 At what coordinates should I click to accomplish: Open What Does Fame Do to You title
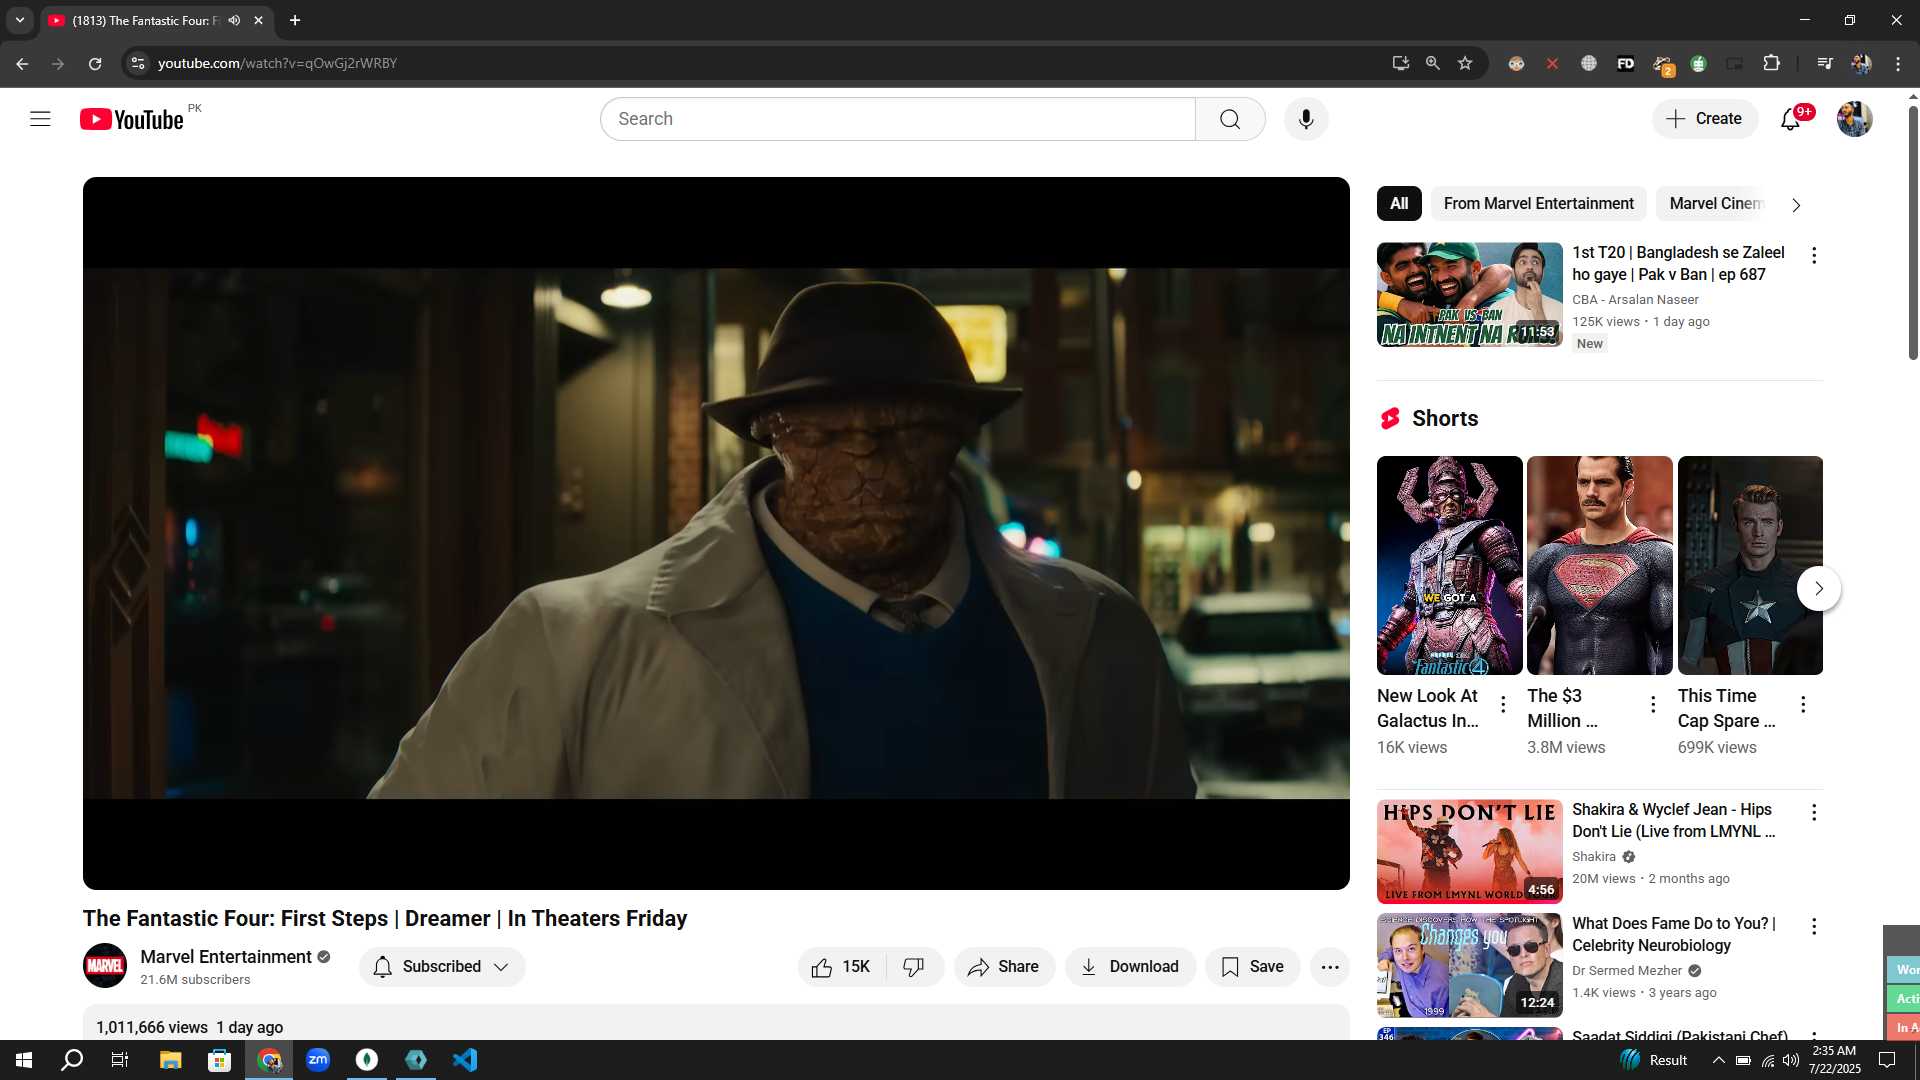(1673, 934)
